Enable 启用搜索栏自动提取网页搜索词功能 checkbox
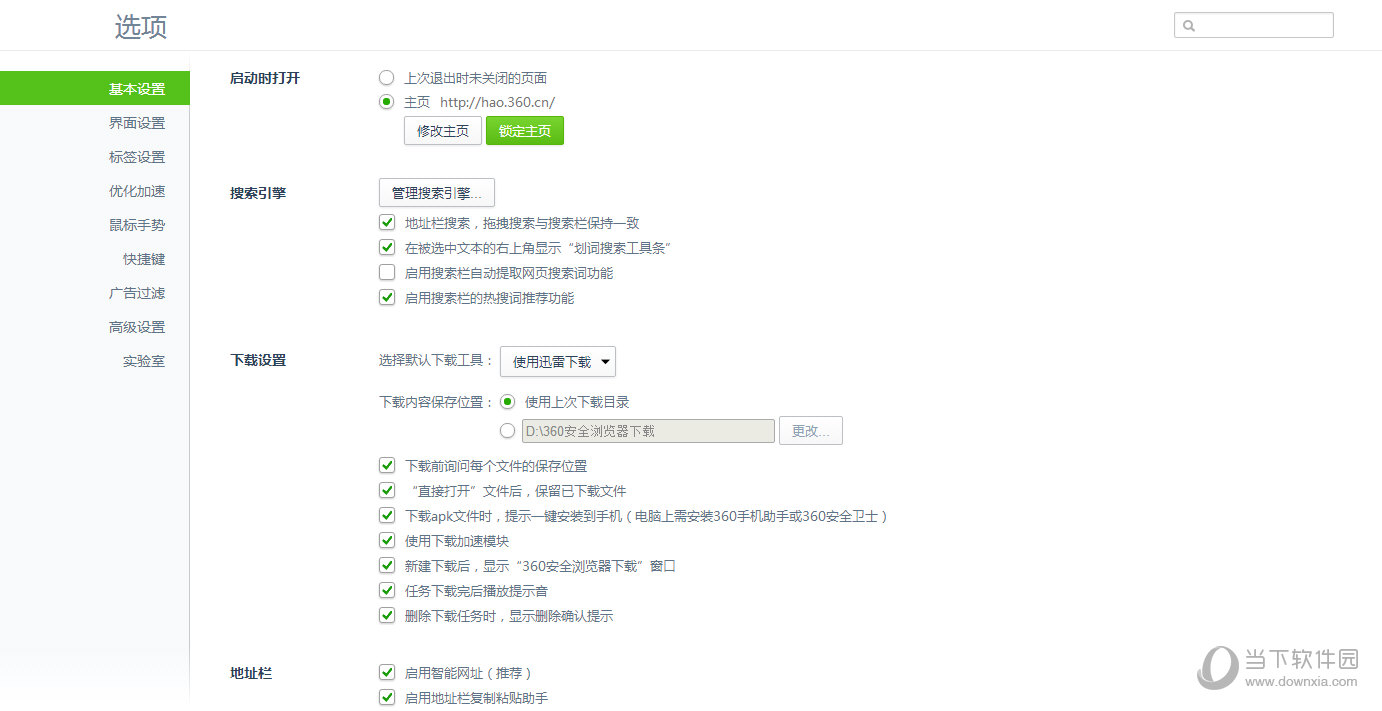The height and width of the screenshot is (711, 1382). click(x=387, y=273)
